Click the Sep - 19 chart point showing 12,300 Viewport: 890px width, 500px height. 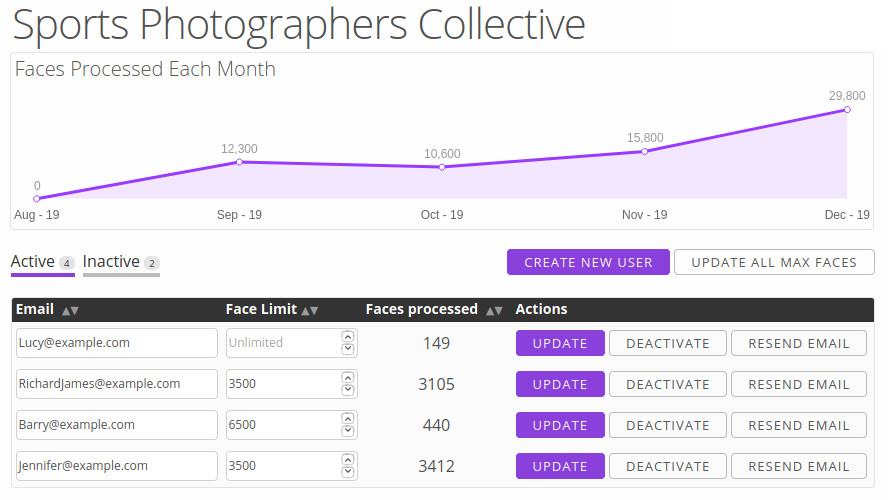point(239,162)
